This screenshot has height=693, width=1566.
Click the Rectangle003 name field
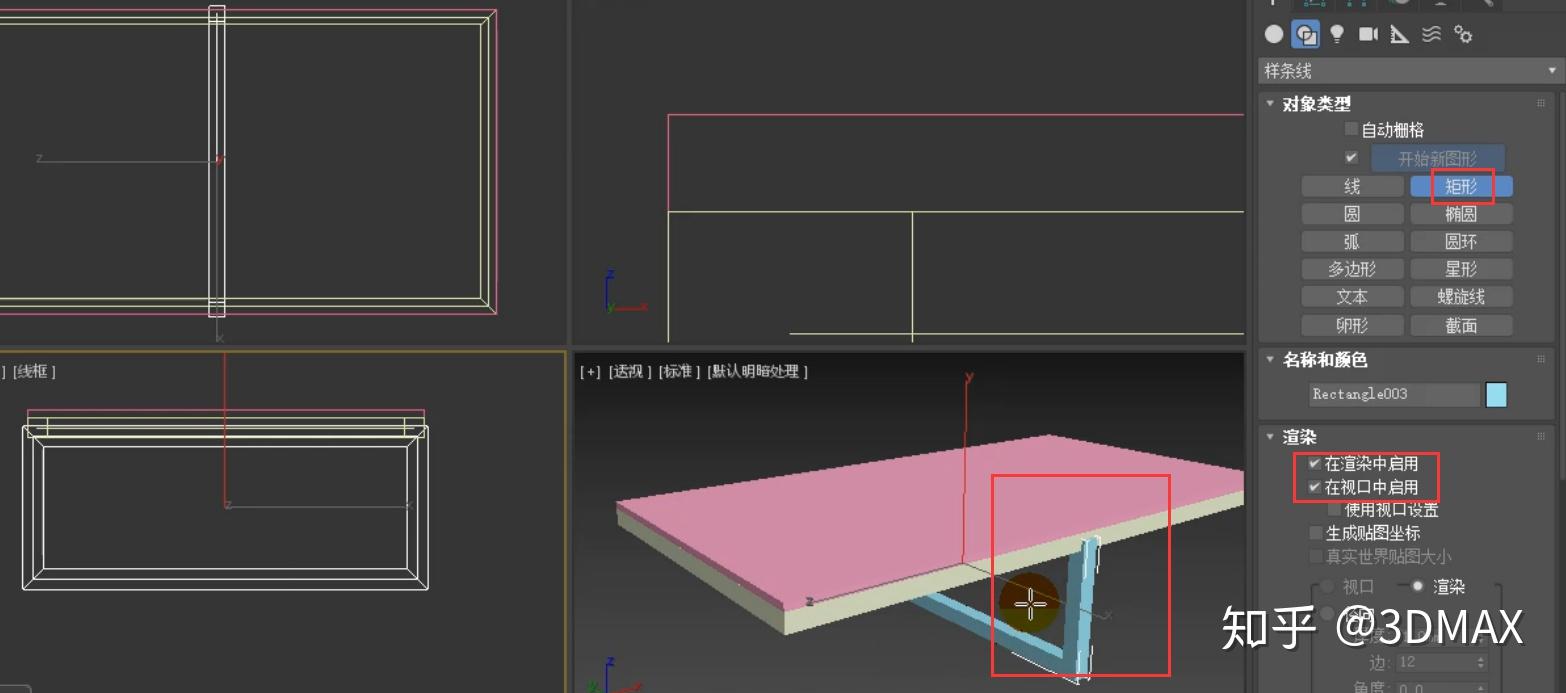click(x=1393, y=394)
